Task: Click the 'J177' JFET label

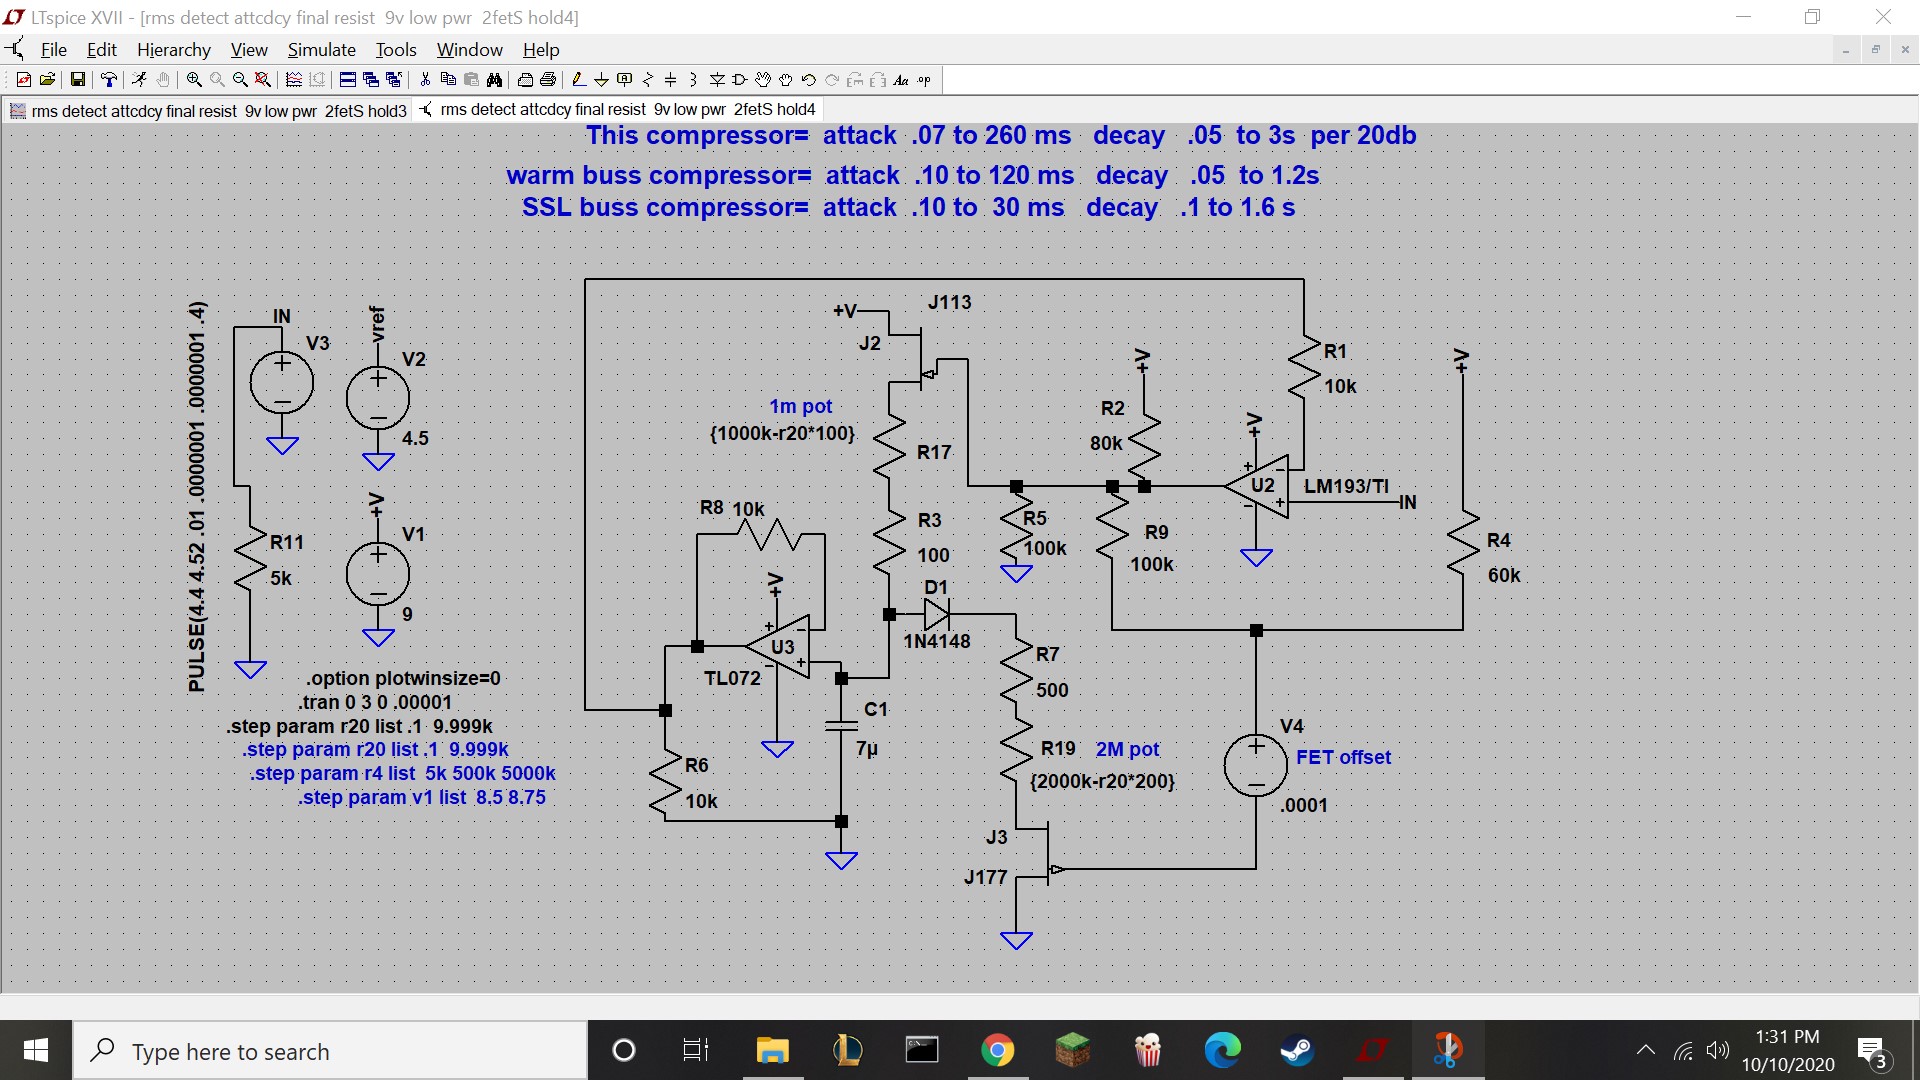Action: (985, 877)
